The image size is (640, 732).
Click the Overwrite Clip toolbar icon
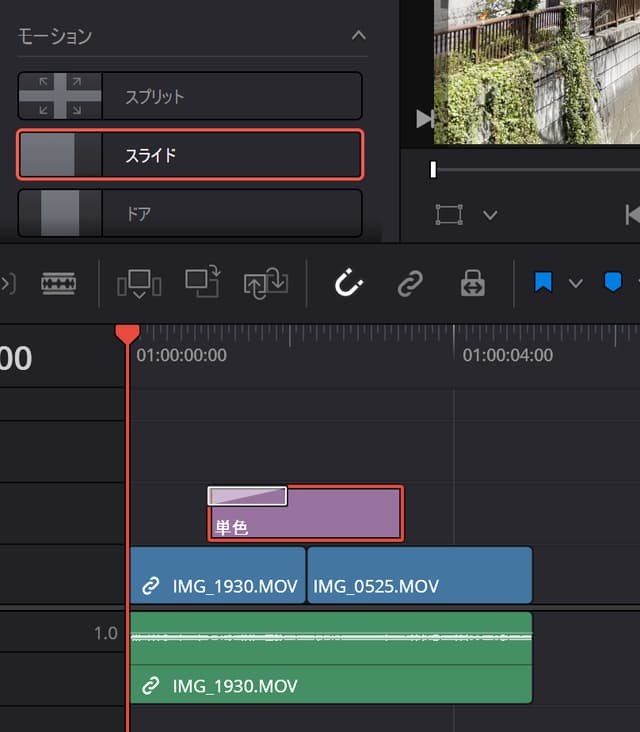203,281
